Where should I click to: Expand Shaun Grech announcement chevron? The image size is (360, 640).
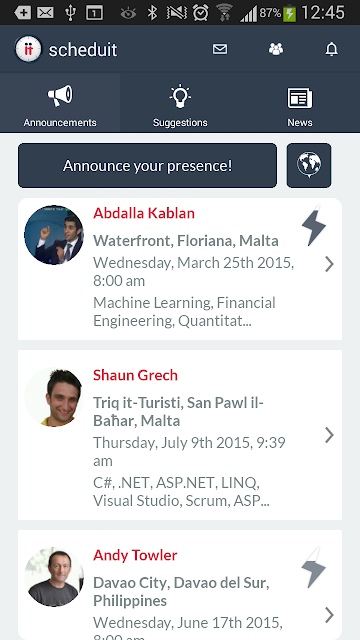point(329,435)
